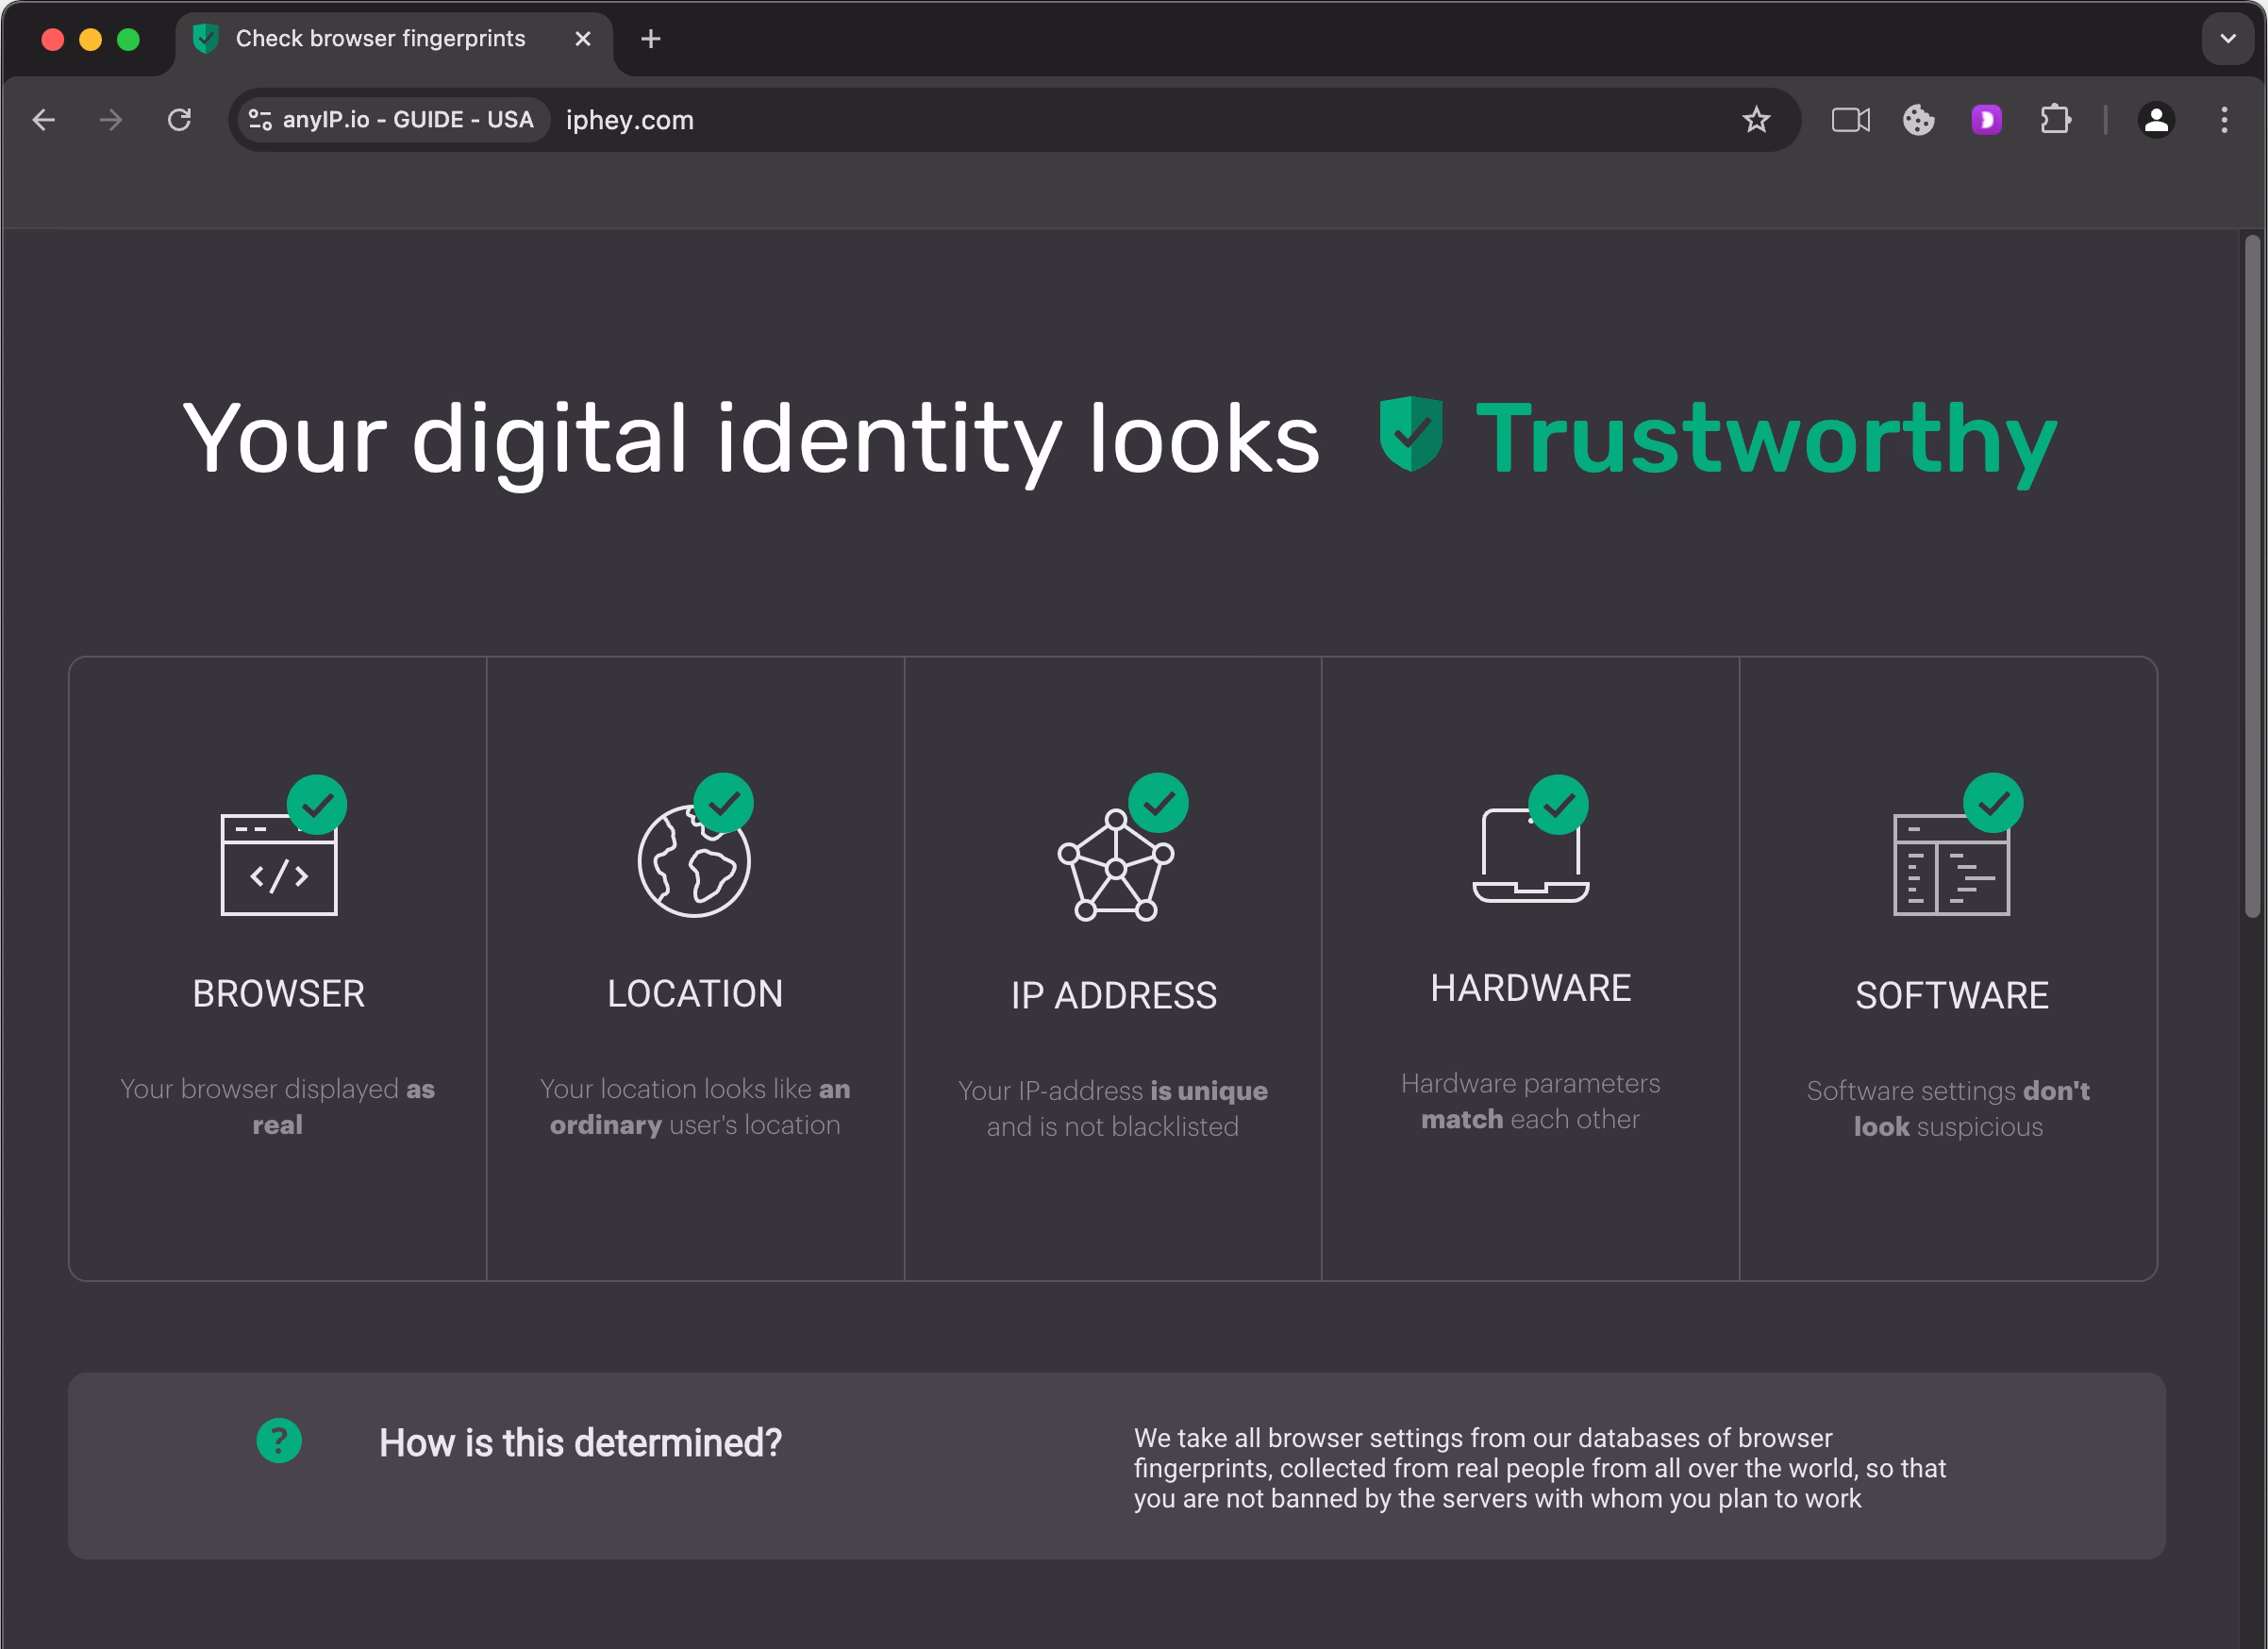This screenshot has height=1649, width=2268.
Task: Open the Extensions puzzle piece menu
Action: point(2055,120)
